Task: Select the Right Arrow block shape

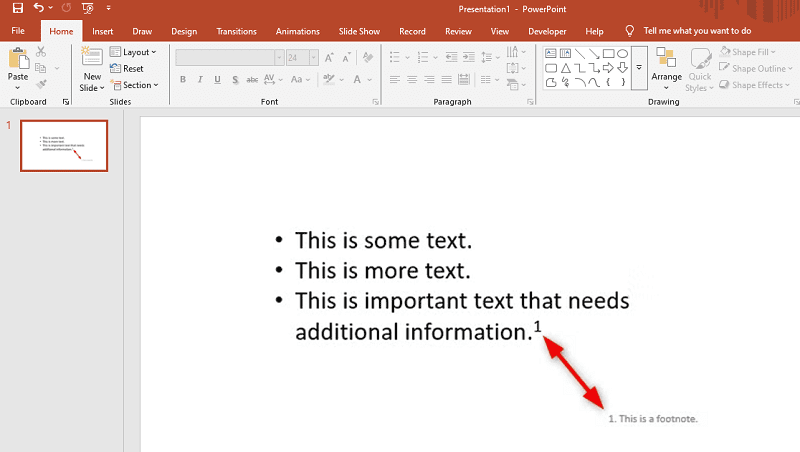Action: click(x=608, y=67)
